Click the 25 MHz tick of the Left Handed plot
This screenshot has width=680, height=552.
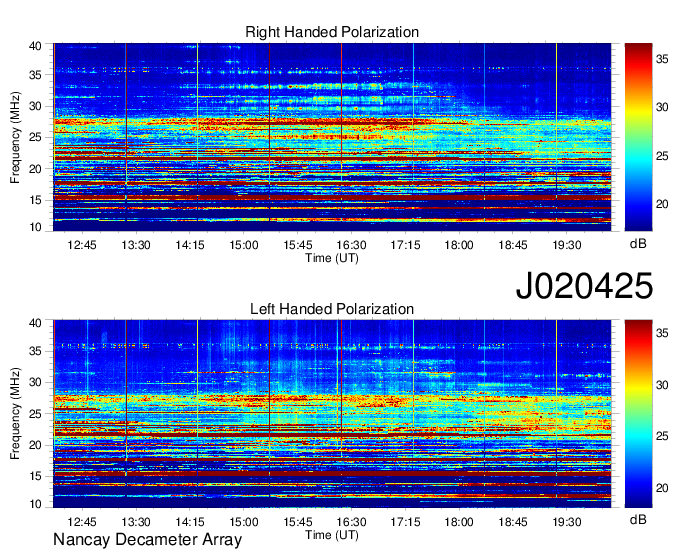pyautogui.click(x=35, y=414)
